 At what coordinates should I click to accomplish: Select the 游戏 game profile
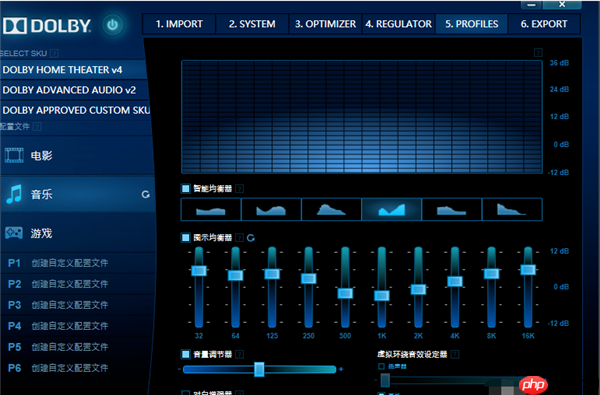click(x=78, y=233)
